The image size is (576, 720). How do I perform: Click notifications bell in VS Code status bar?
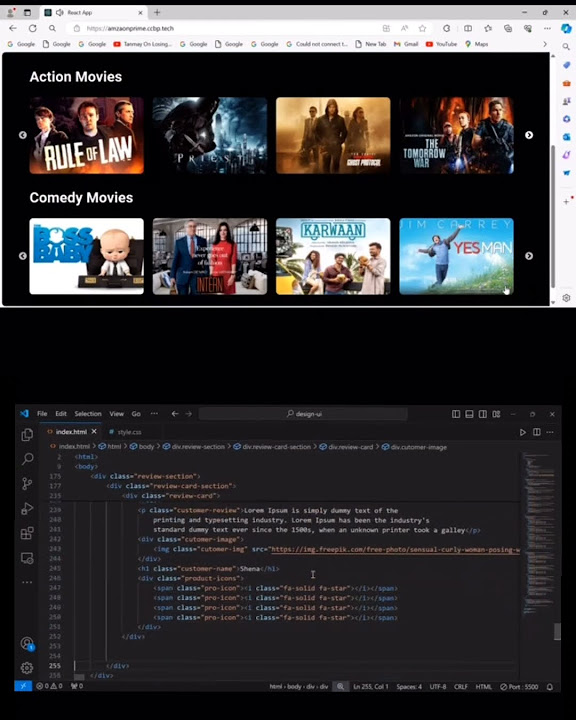click(550, 687)
